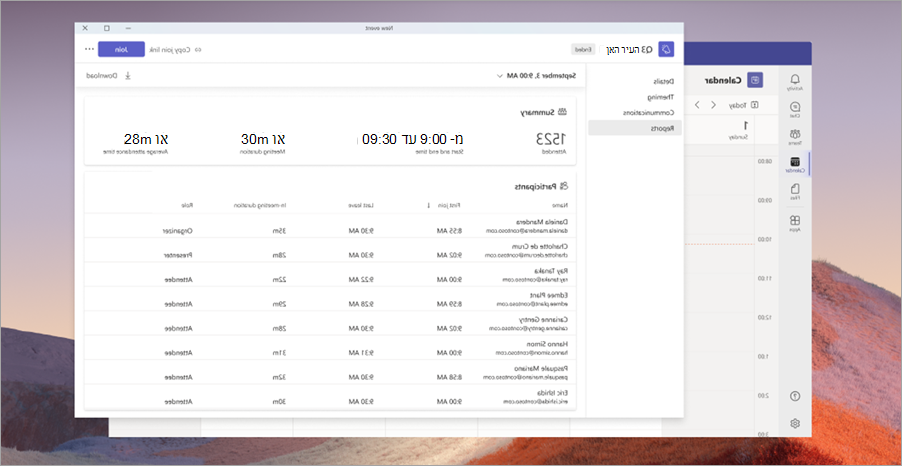
Task: Click the Help question mark icon
Action: click(795, 396)
